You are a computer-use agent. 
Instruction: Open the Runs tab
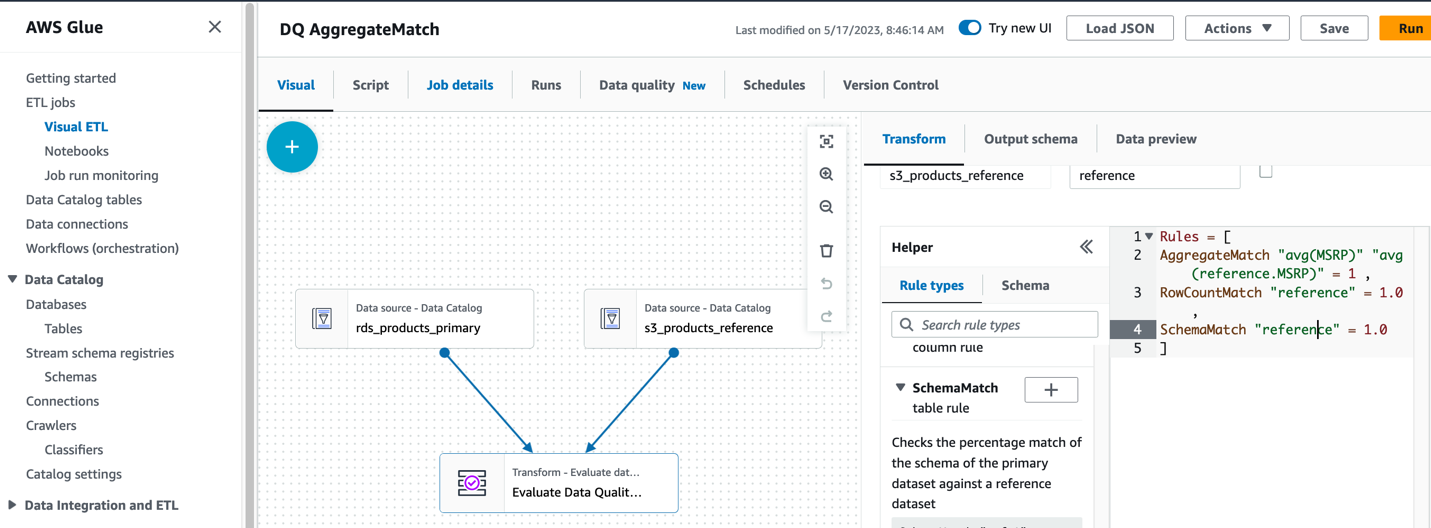pos(546,85)
